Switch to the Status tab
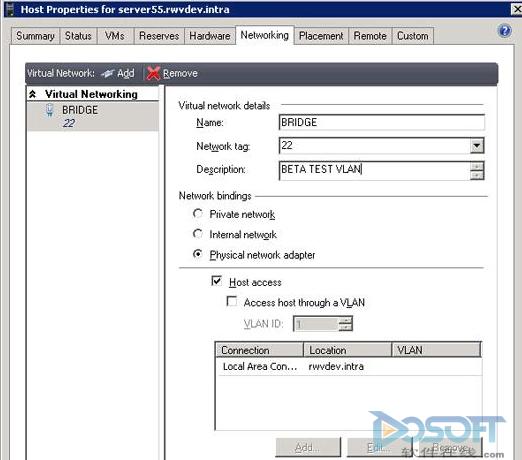Image resolution: width=522 pixels, height=460 pixels. [x=78, y=36]
